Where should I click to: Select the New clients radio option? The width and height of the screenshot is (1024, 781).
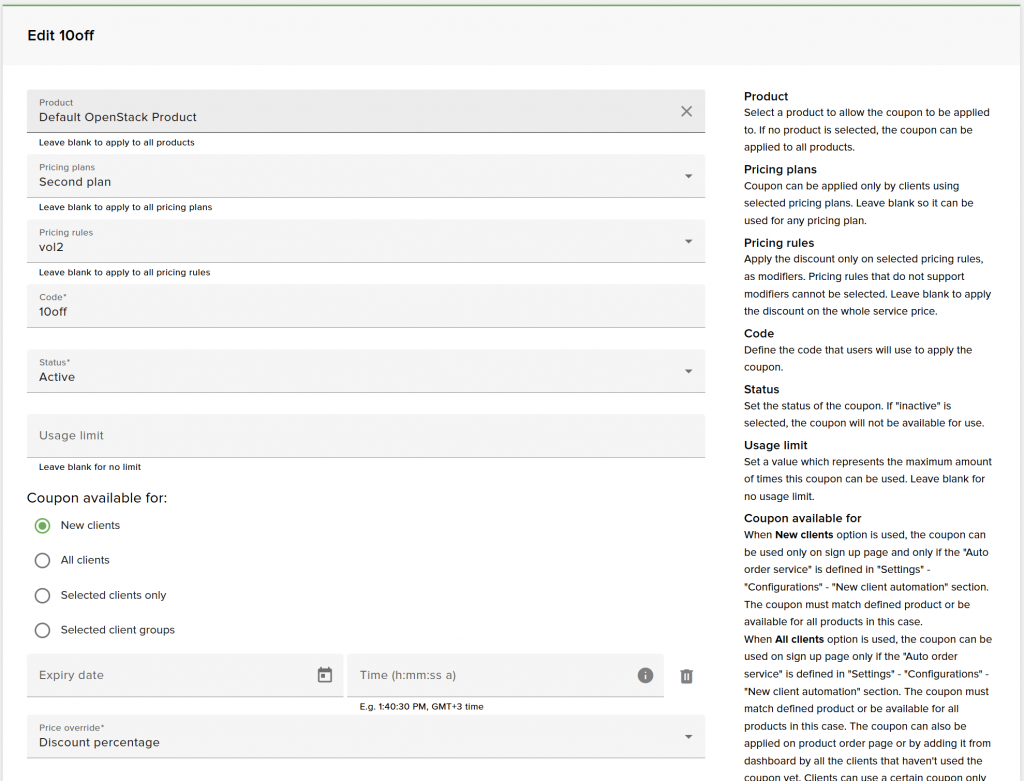coord(42,526)
